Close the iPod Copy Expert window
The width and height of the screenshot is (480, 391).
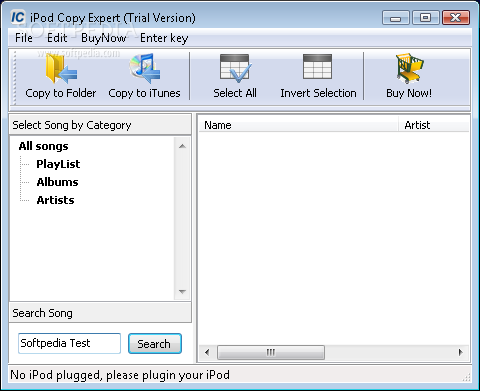pos(456,18)
